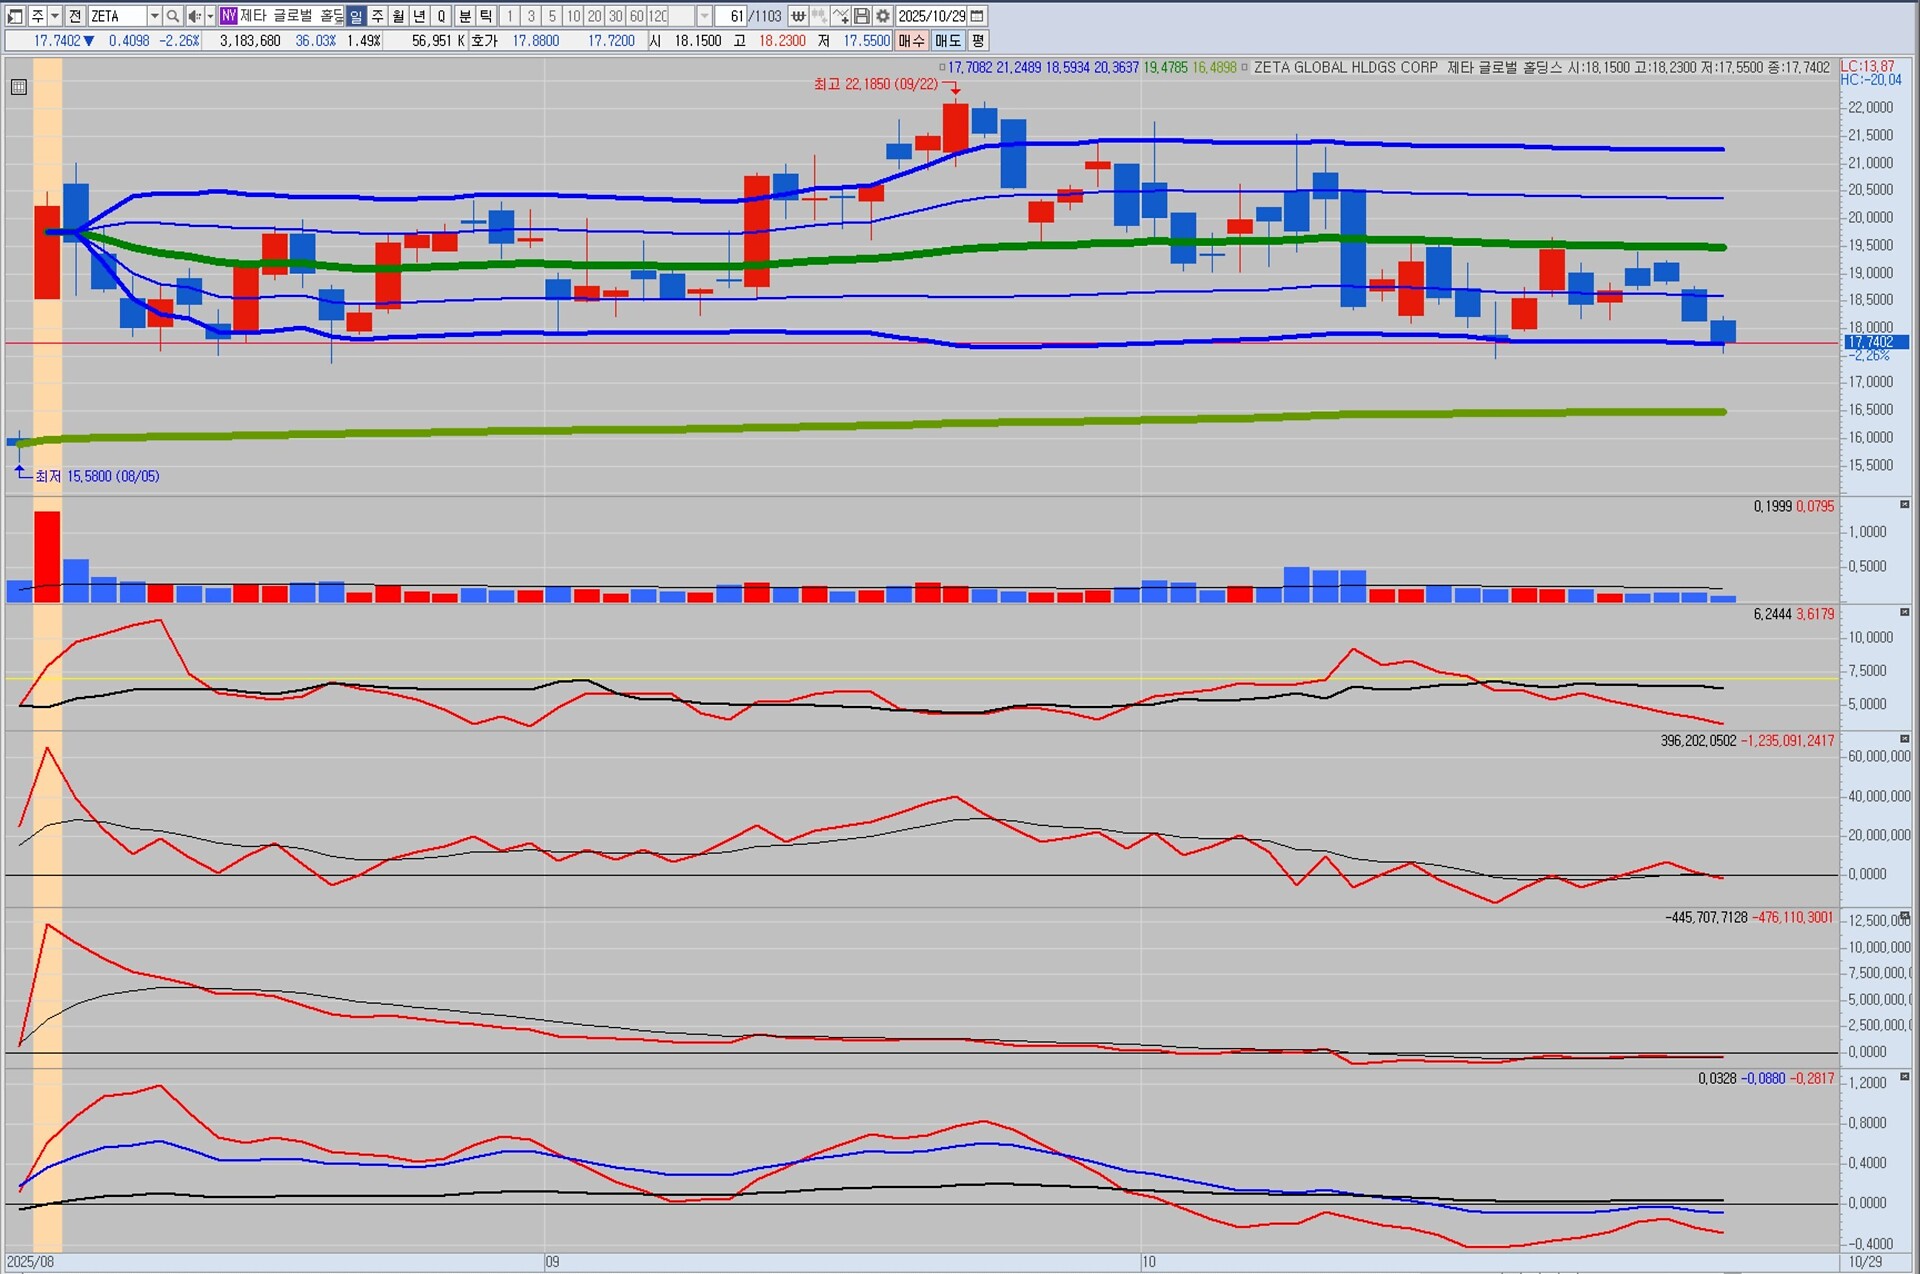The width and height of the screenshot is (1920, 1274).
Task: Click the floppy disk save icon
Action: [x=862, y=16]
